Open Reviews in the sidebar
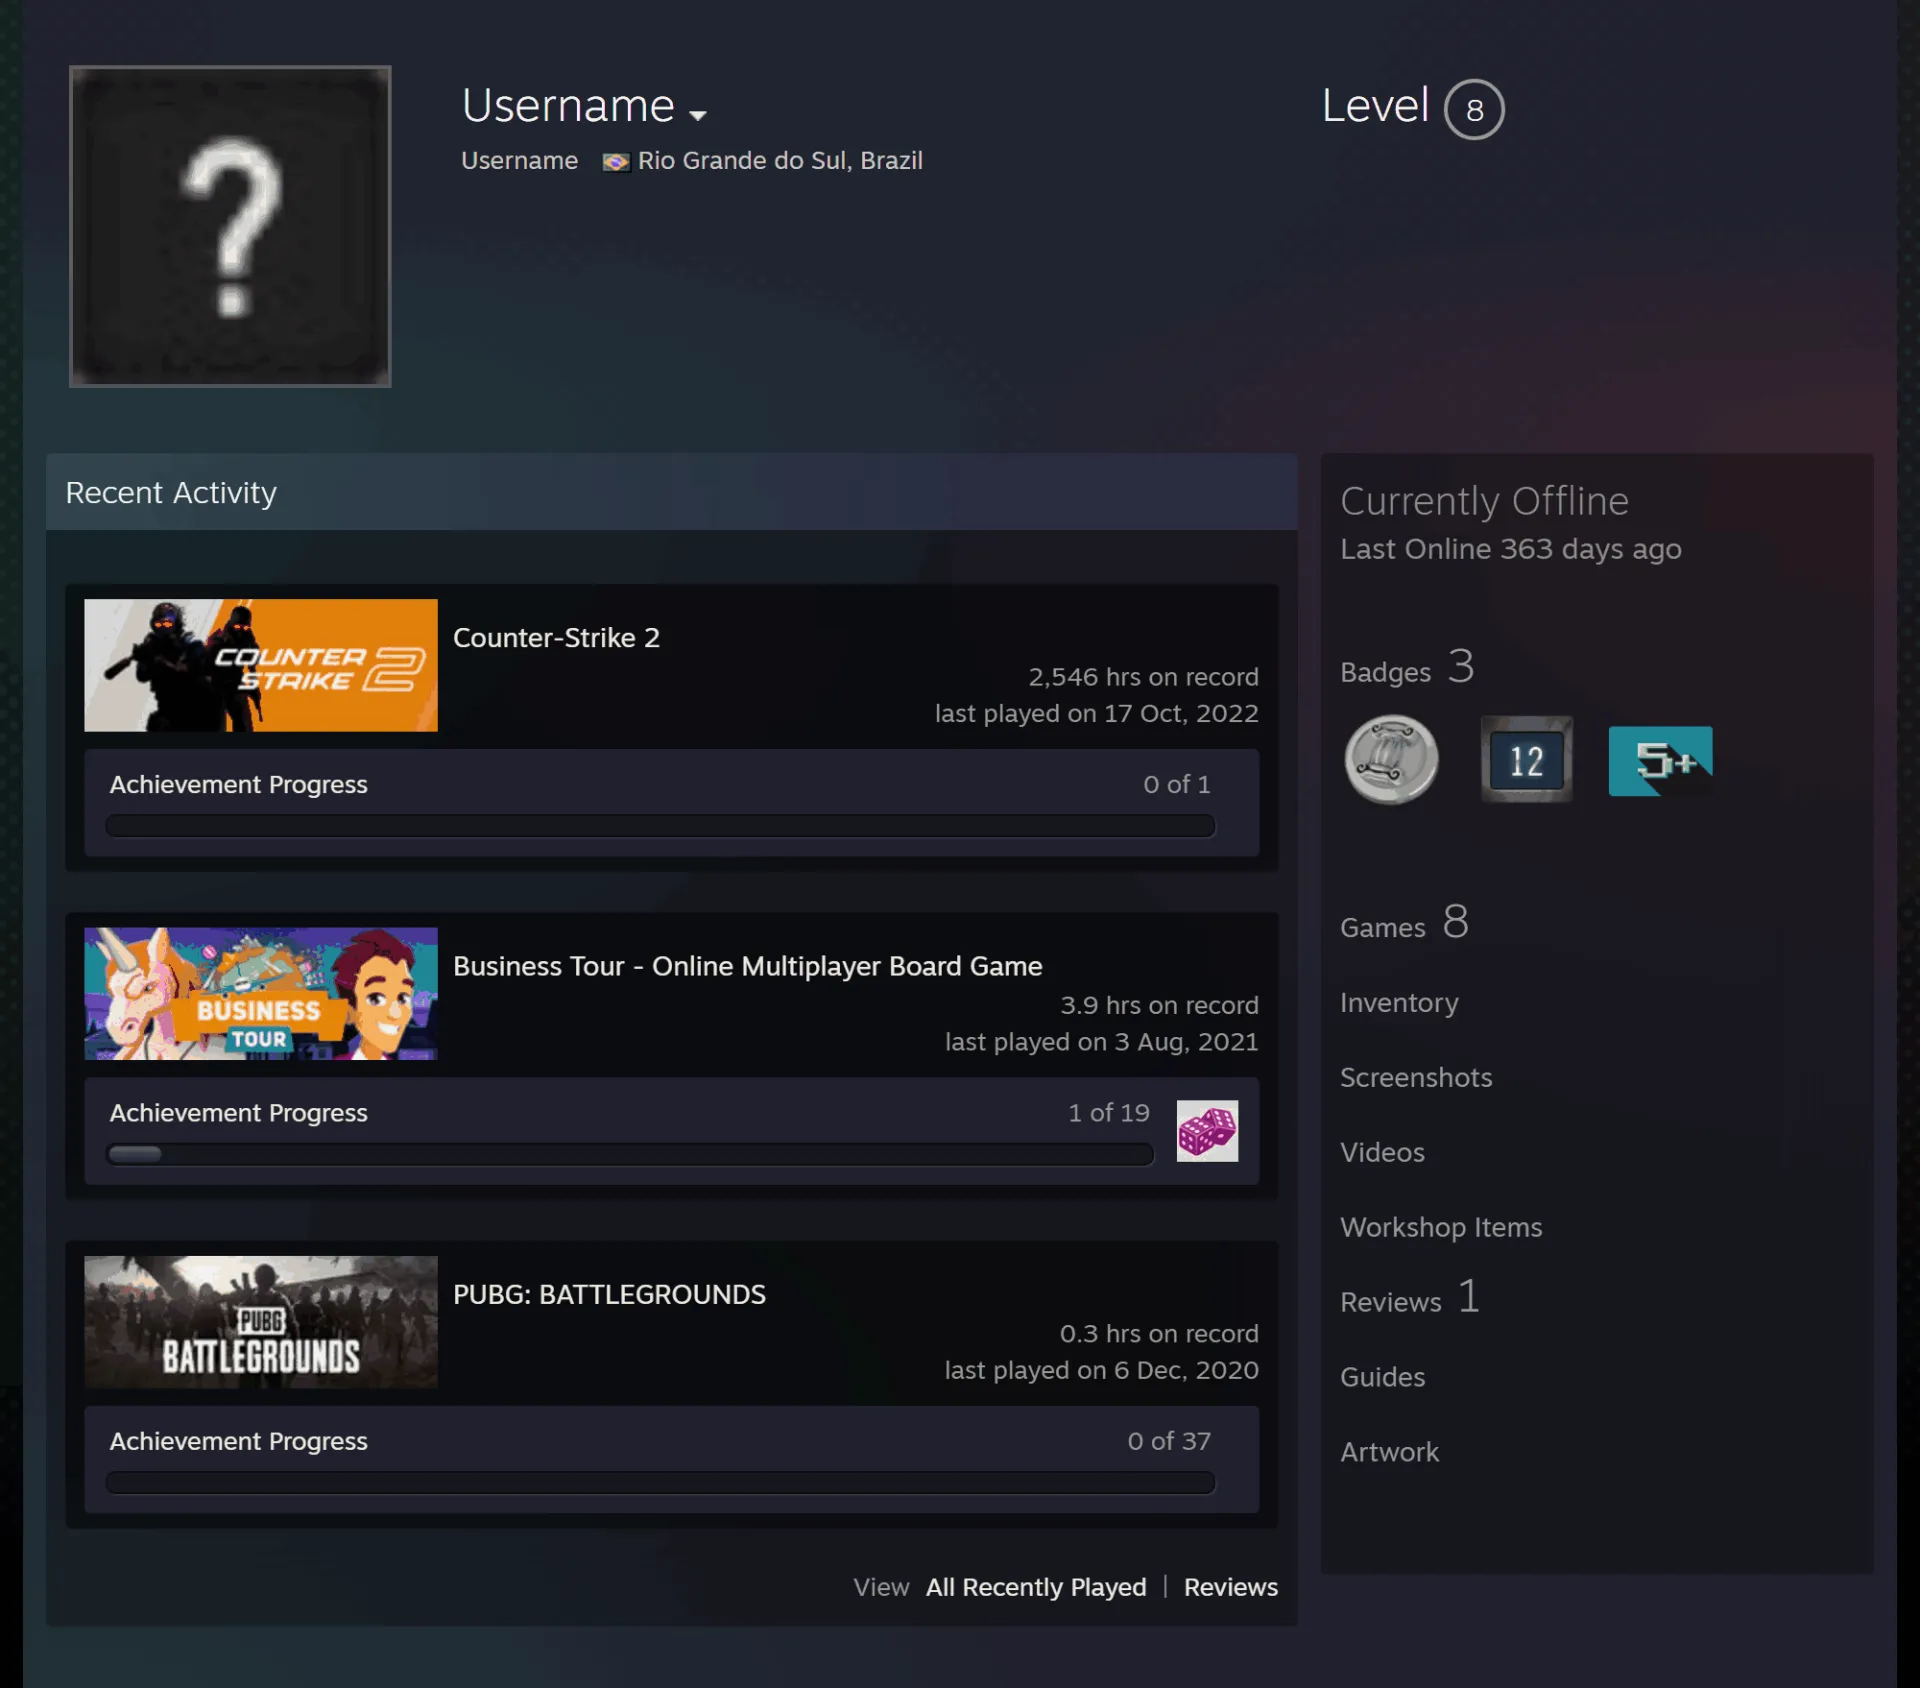Image resolution: width=1920 pixels, height=1688 pixels. pos(1410,1298)
